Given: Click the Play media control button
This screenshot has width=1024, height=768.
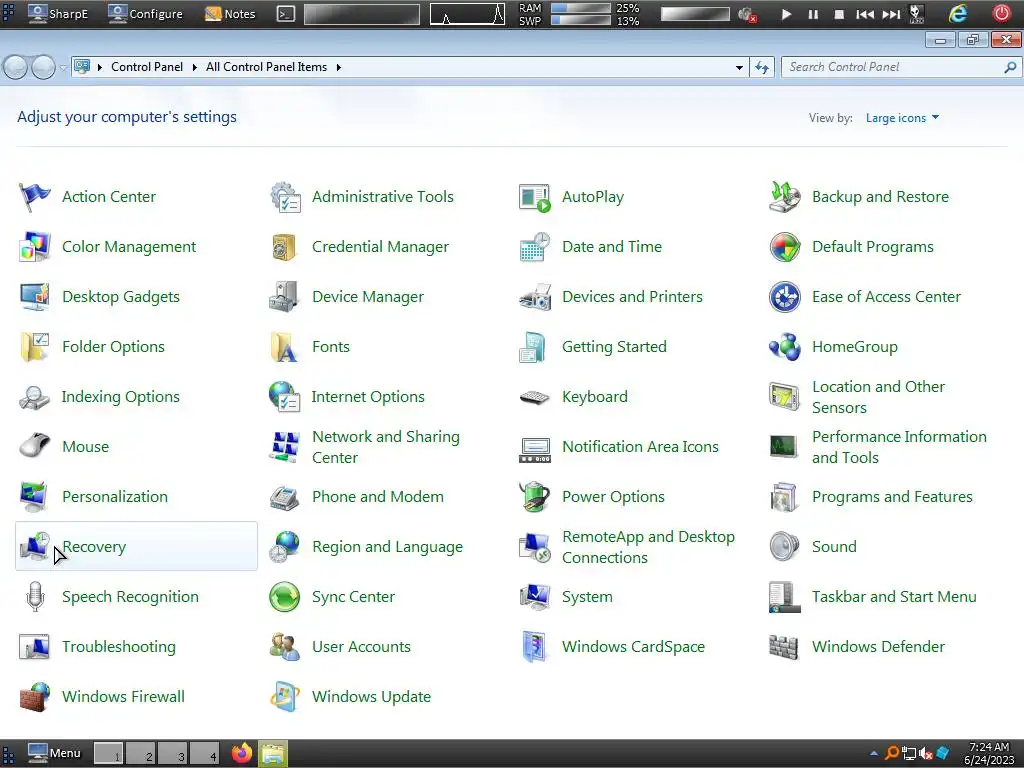Looking at the screenshot, I should [786, 14].
